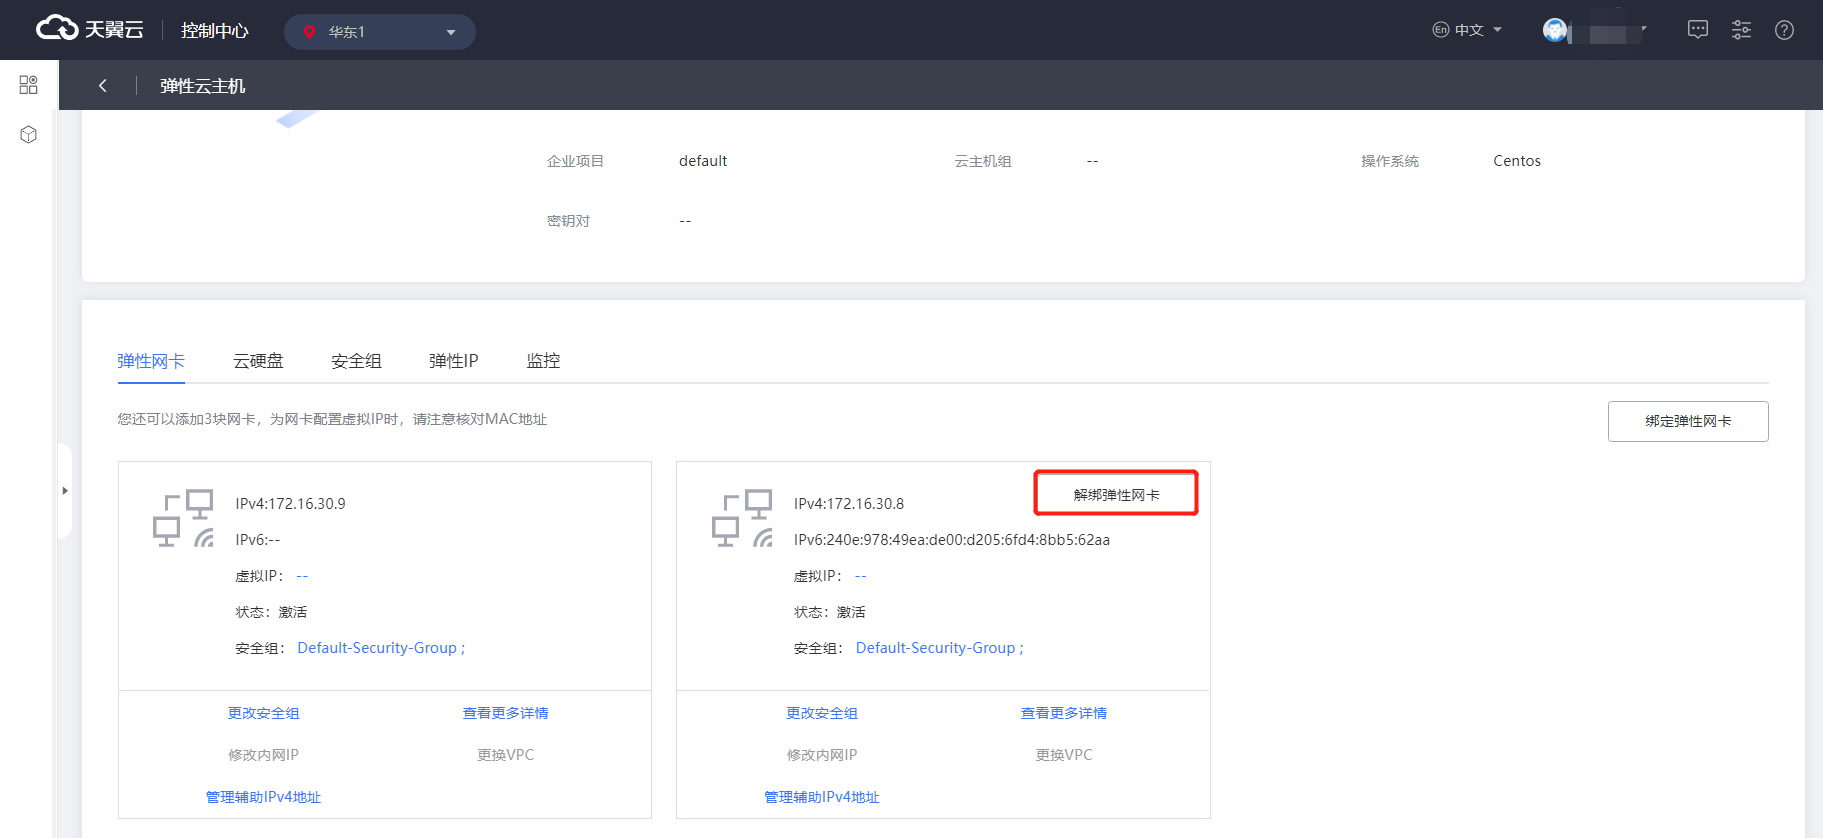Open the 华东1 region dropdown
The height and width of the screenshot is (838, 1823).
click(x=379, y=32)
